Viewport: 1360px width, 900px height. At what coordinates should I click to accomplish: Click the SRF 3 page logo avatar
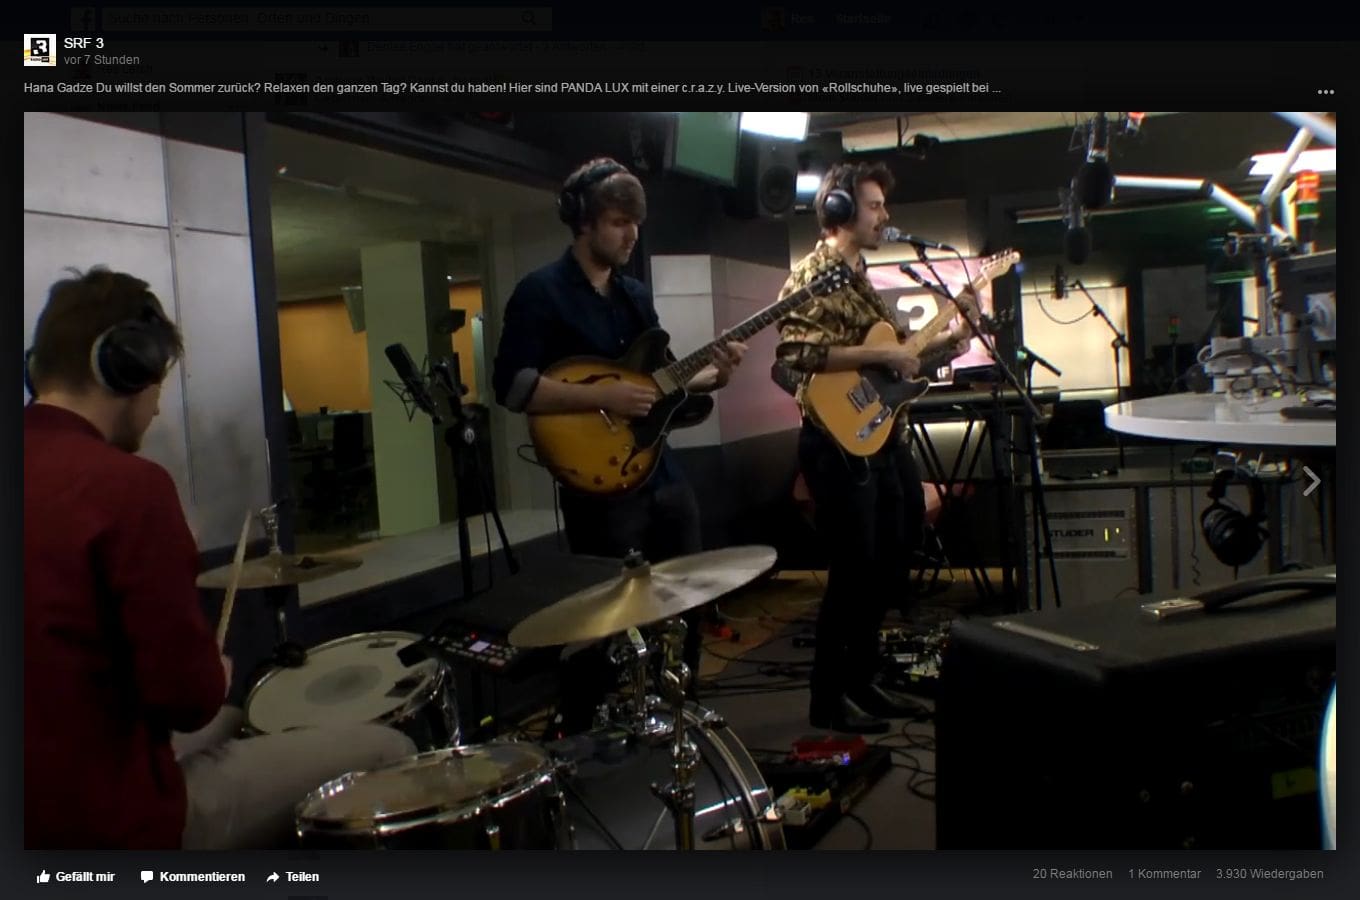pos(40,50)
